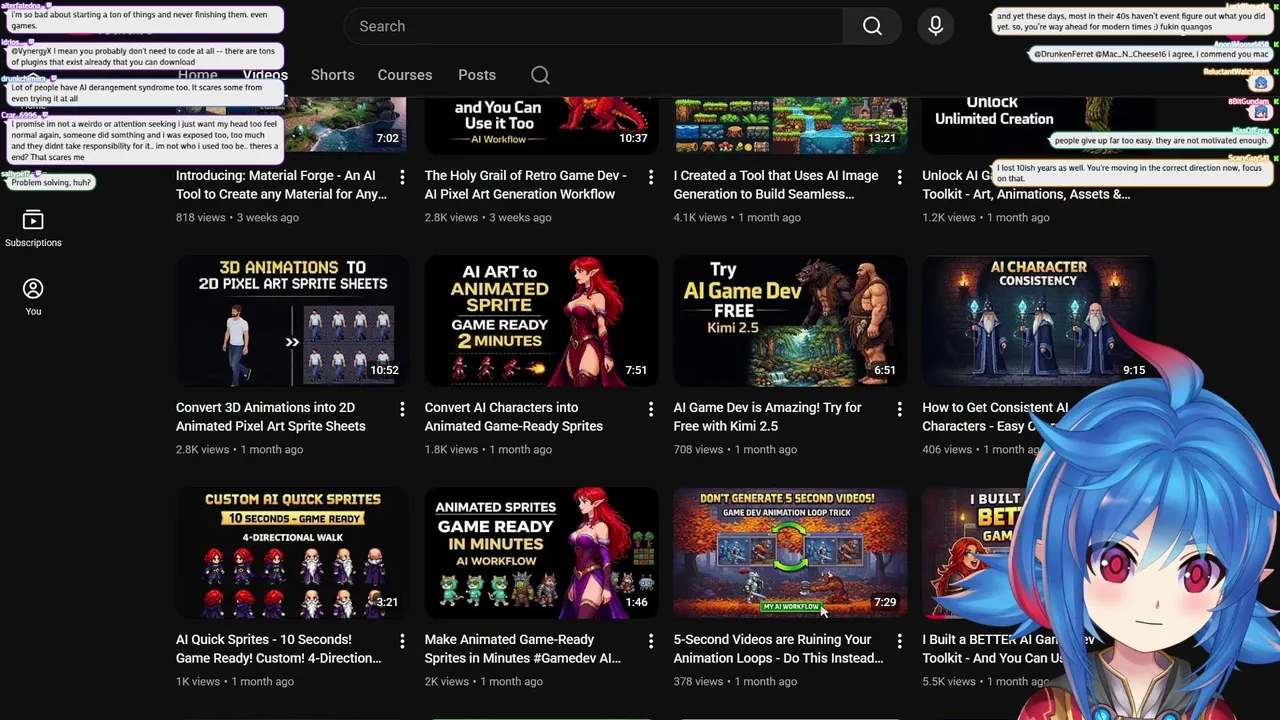The height and width of the screenshot is (720, 1280).
Task: Open 'AI Game Dev is Amazing' title
Action: [767, 417]
